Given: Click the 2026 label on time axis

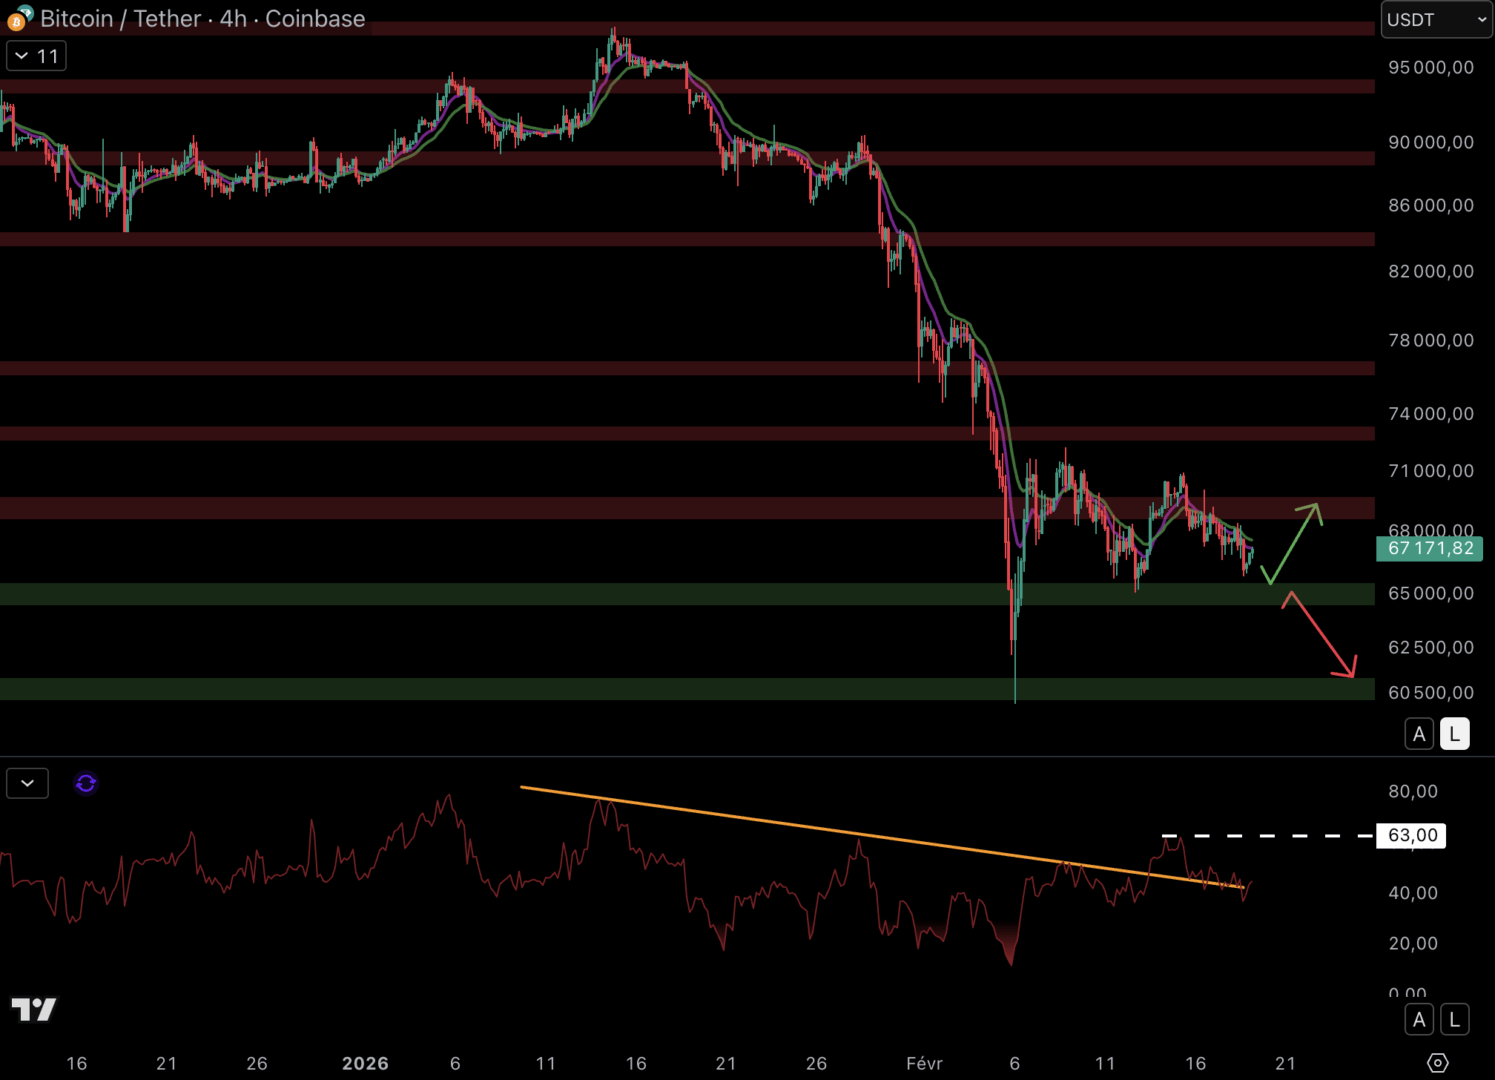Looking at the screenshot, I should (x=365, y=1063).
